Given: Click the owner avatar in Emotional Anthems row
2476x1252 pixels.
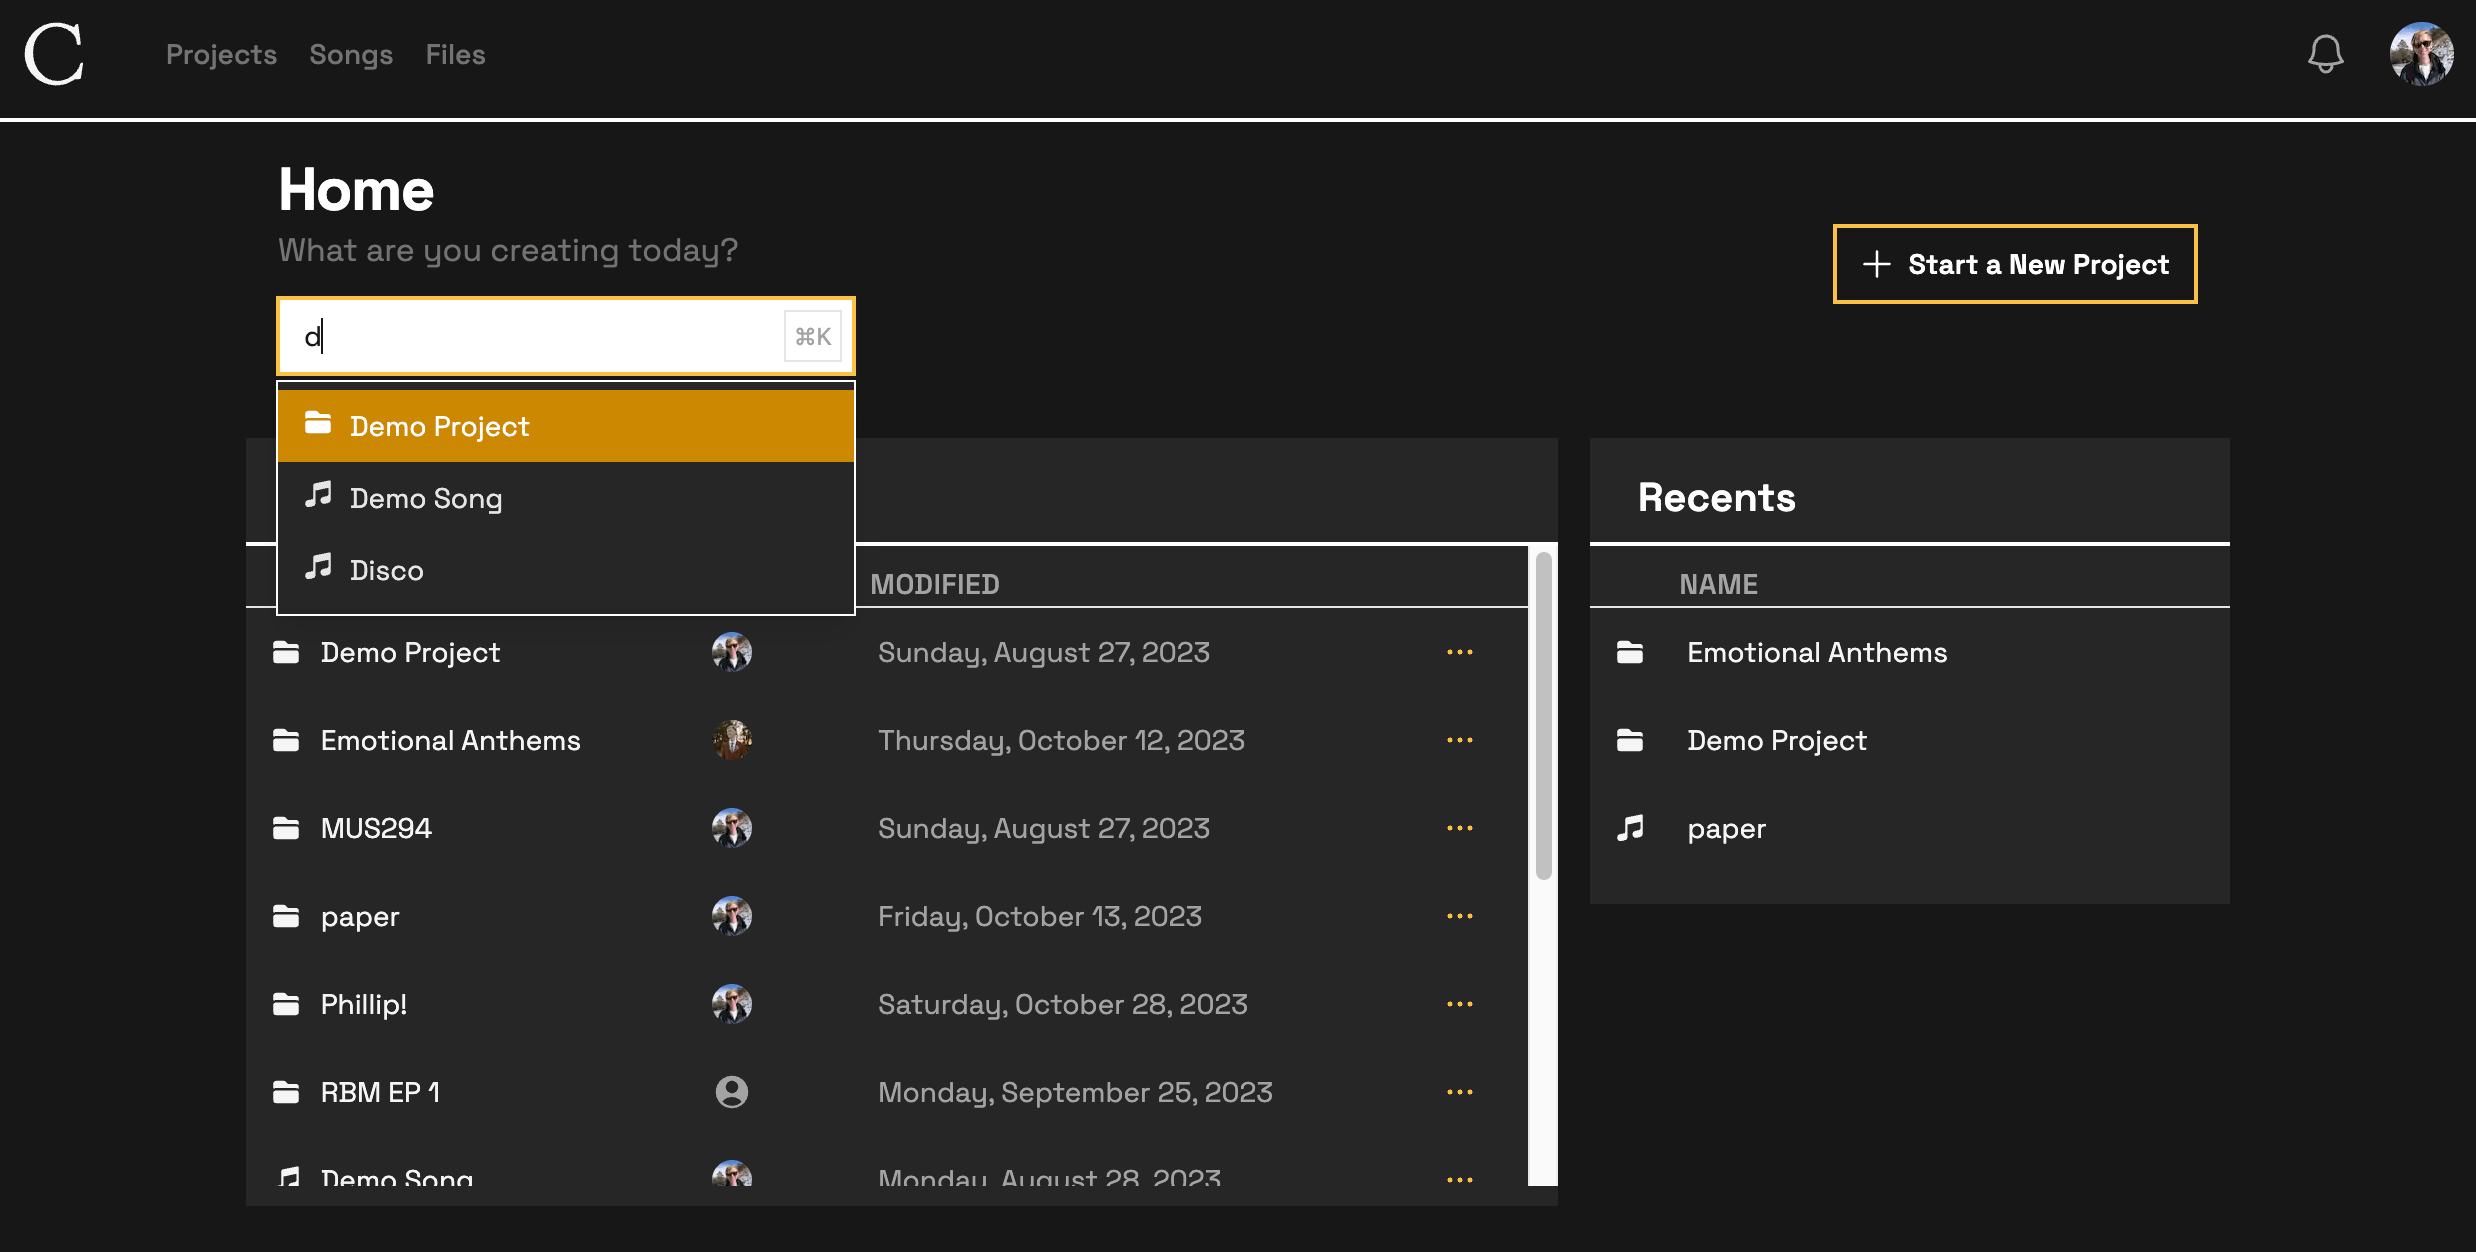Looking at the screenshot, I should point(732,740).
